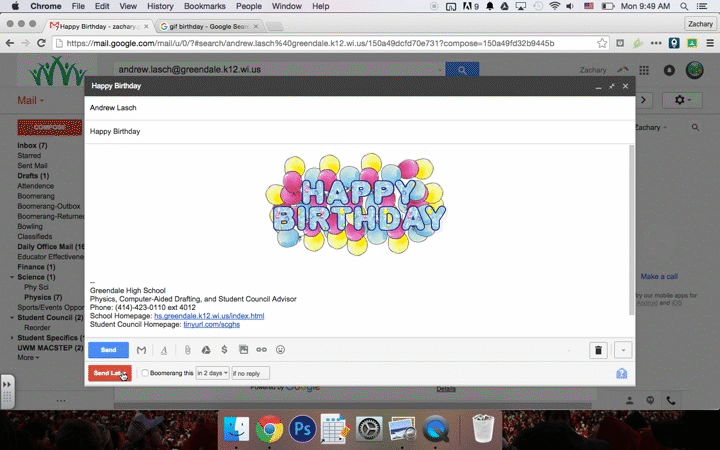Discard draft with the trash icon

point(598,350)
